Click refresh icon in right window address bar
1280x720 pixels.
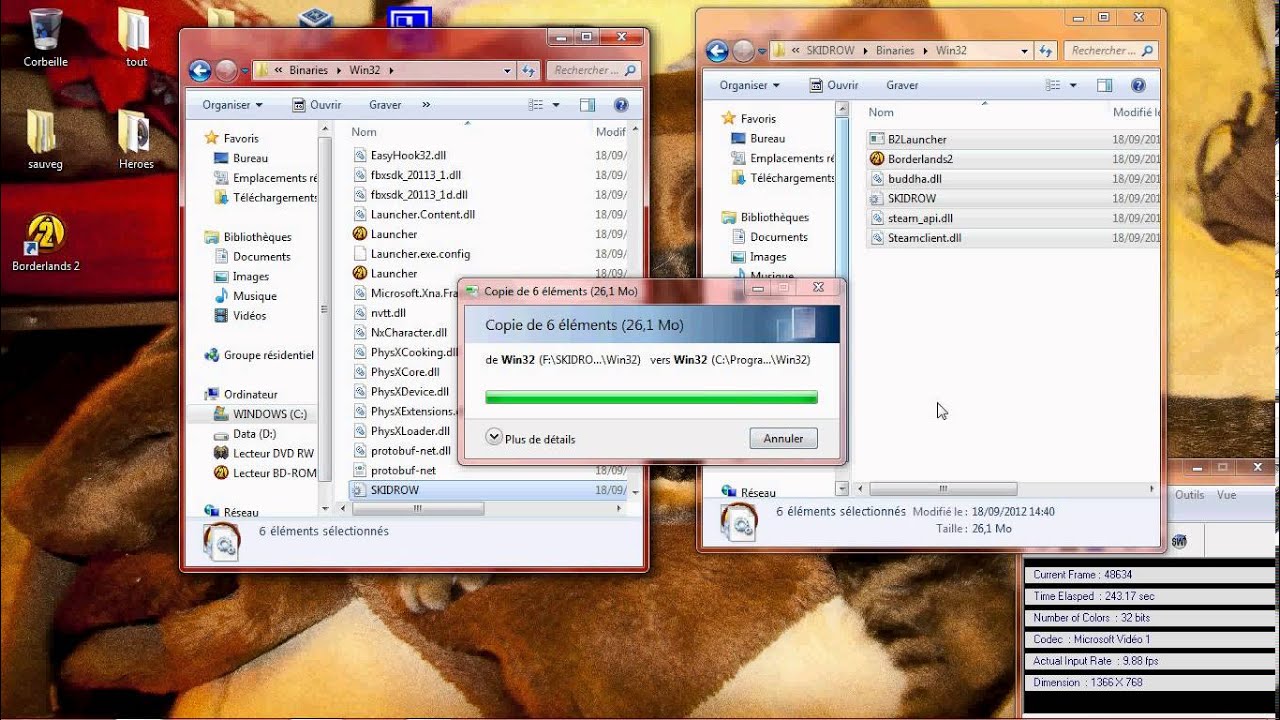[x=1046, y=50]
